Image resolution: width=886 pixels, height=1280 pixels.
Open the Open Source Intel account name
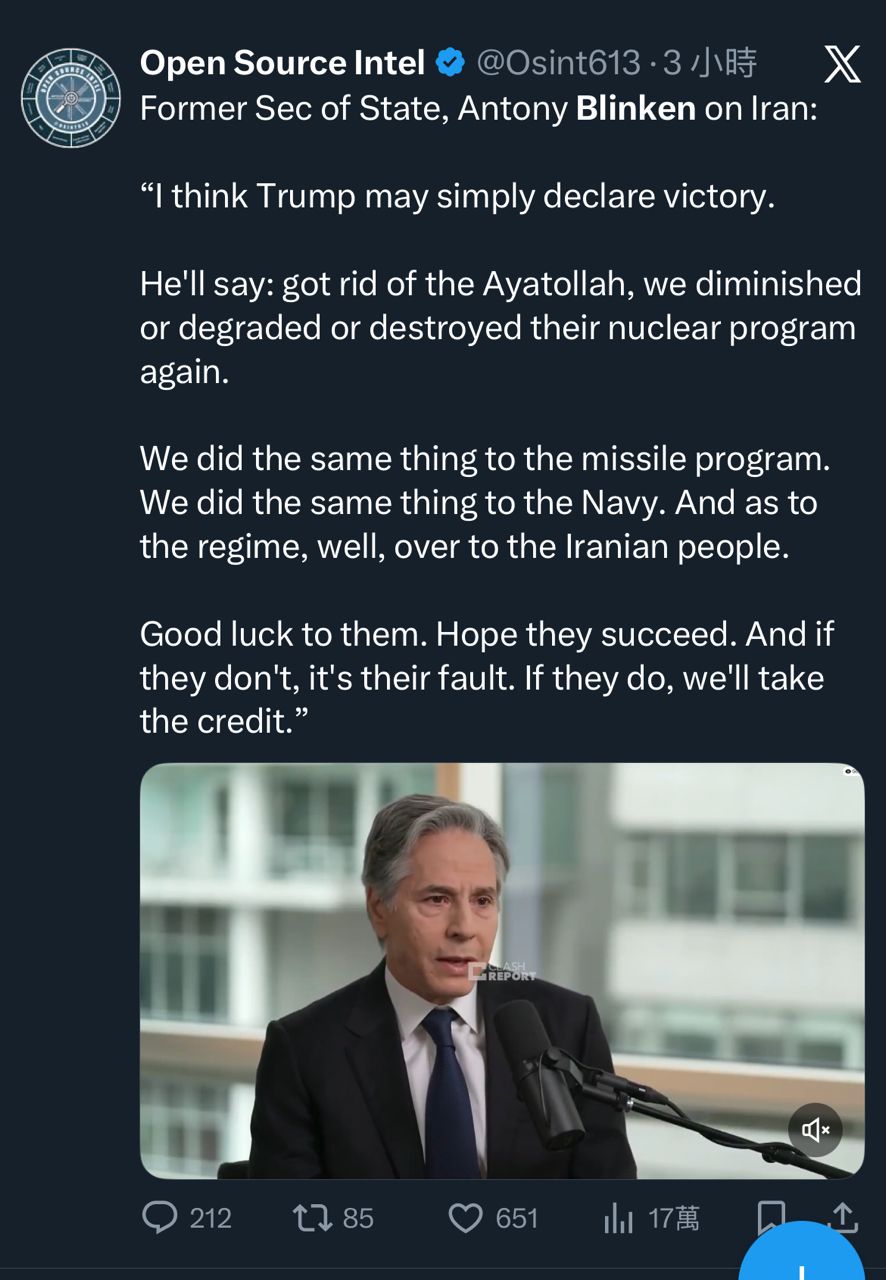[282, 63]
